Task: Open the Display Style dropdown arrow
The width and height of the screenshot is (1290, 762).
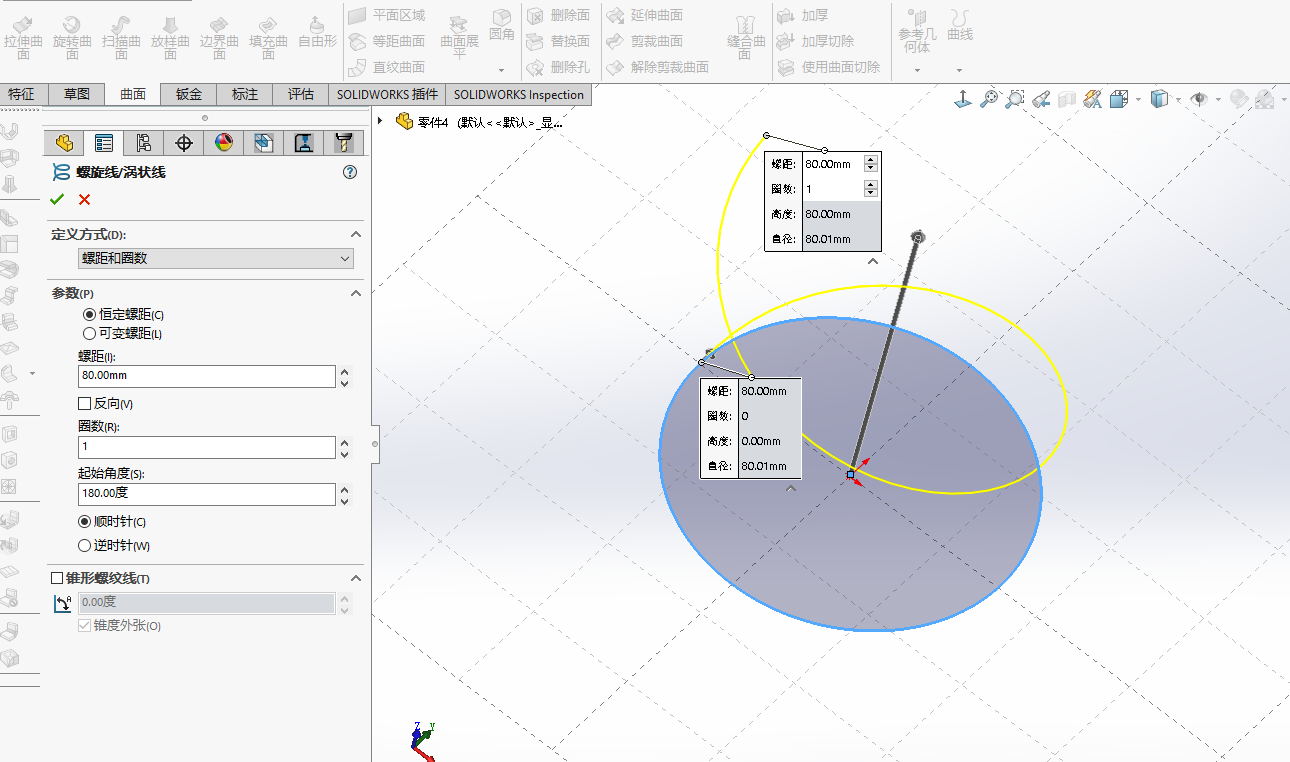Action: [x=1178, y=100]
